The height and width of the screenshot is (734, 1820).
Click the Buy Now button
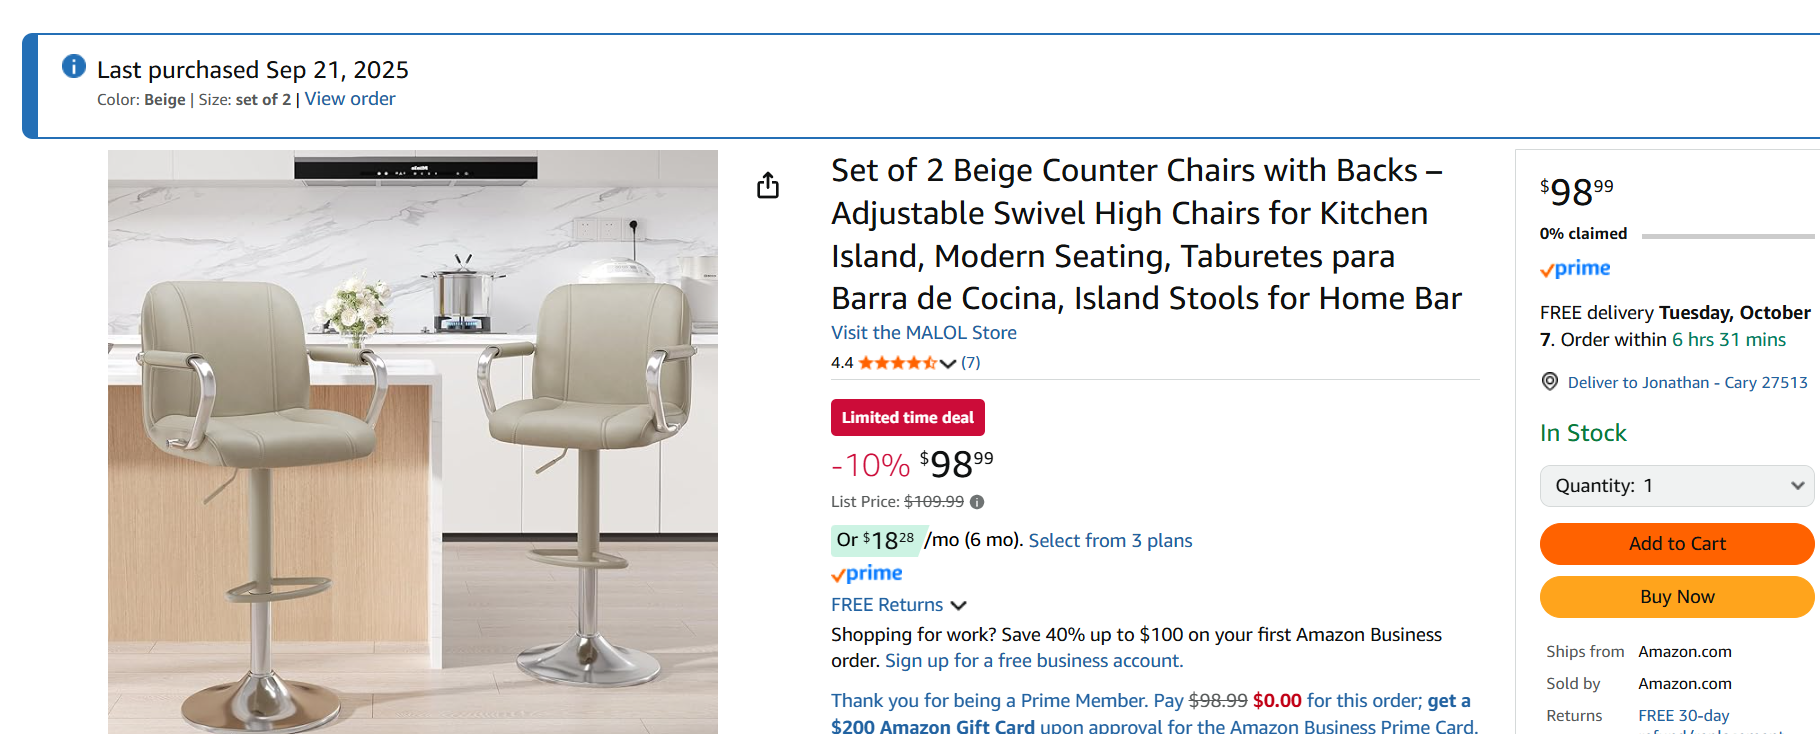[1677, 597]
